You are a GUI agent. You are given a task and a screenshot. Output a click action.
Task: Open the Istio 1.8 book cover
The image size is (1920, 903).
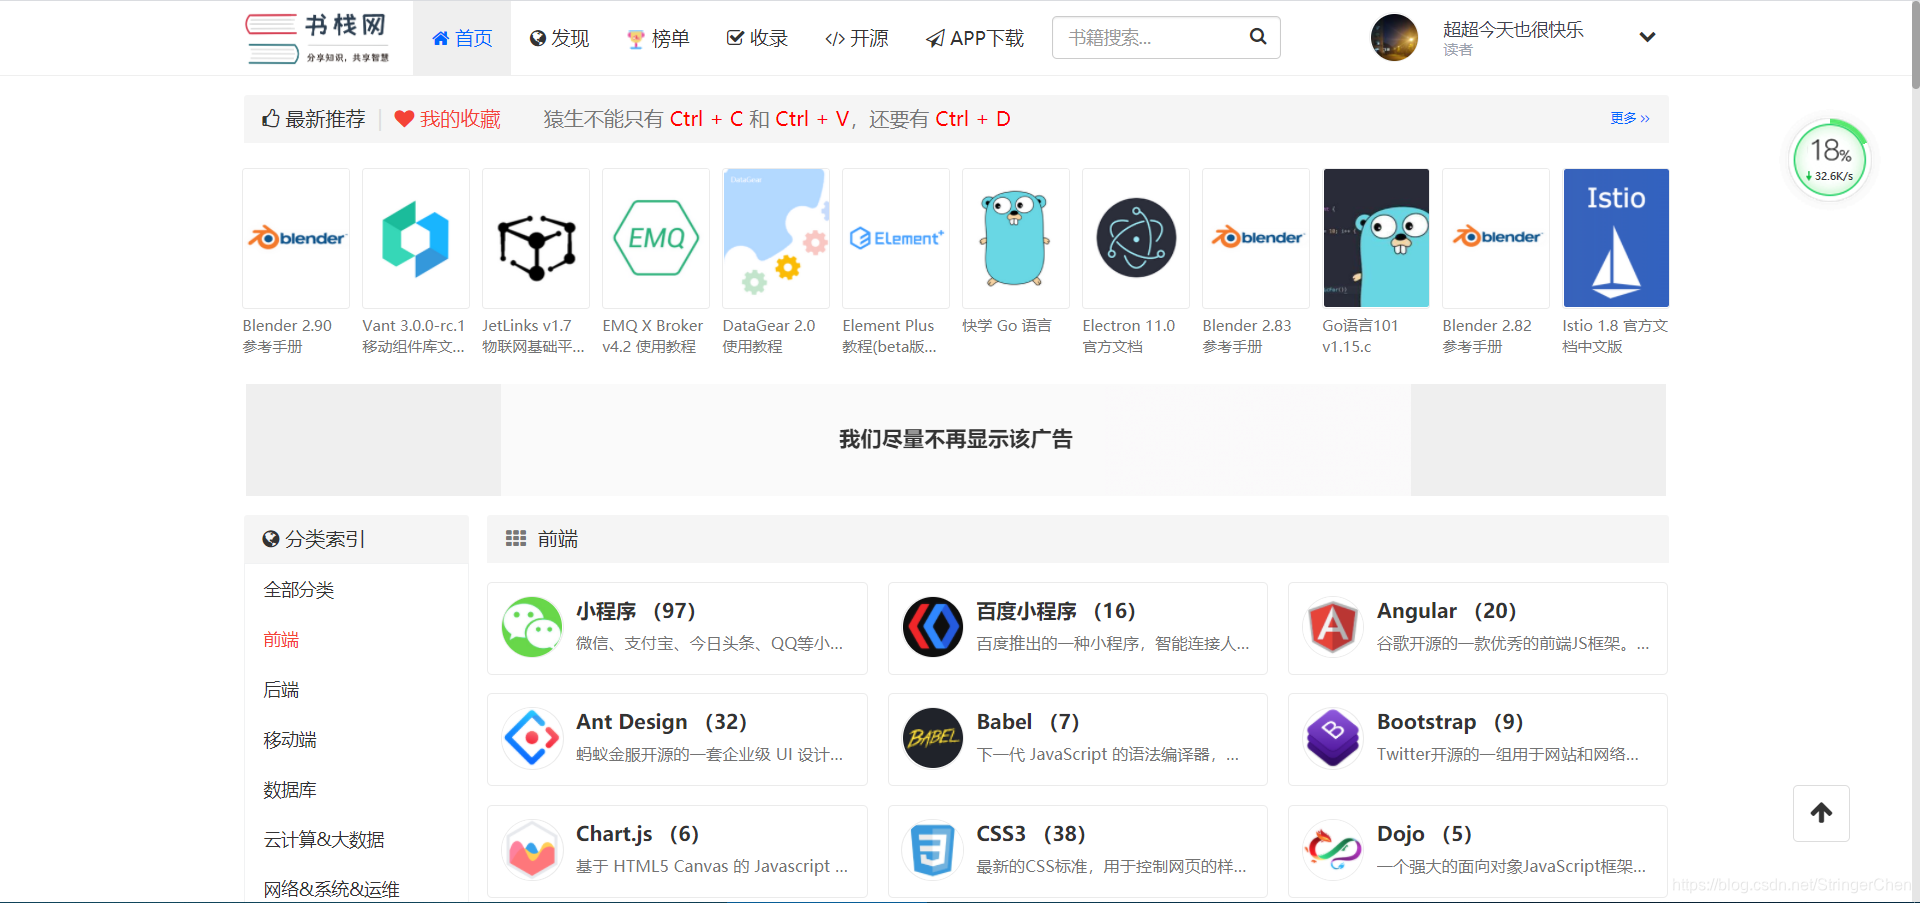click(x=1616, y=238)
